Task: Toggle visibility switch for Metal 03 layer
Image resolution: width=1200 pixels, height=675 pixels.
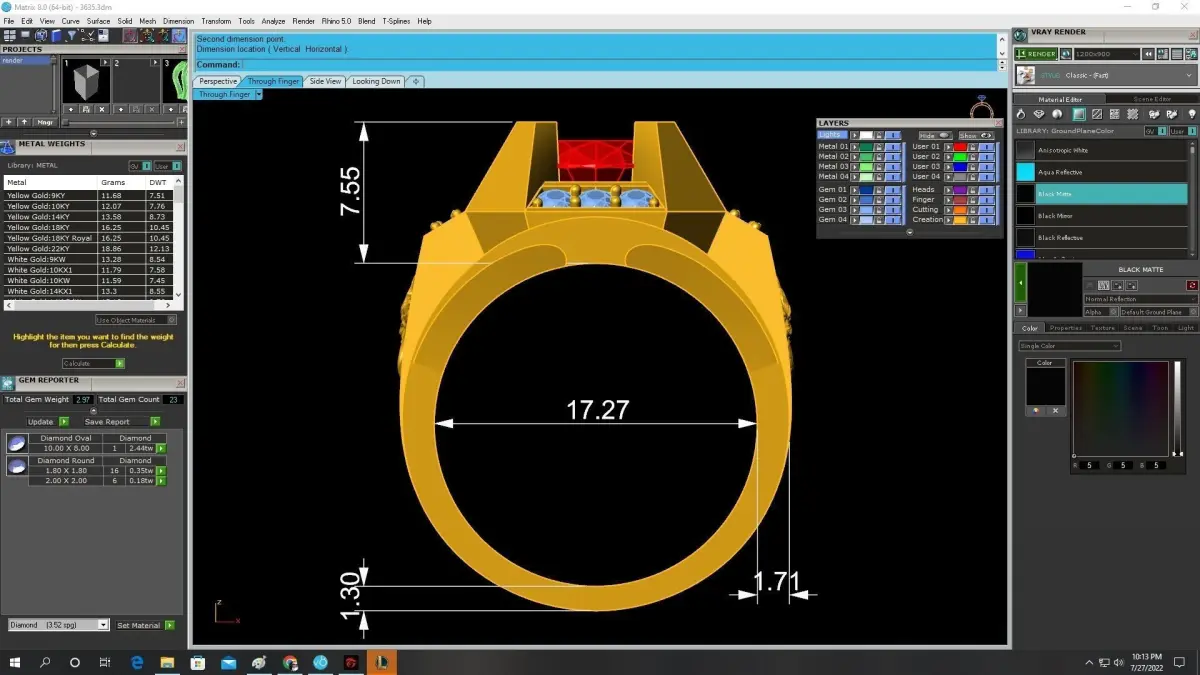Action: point(893,167)
